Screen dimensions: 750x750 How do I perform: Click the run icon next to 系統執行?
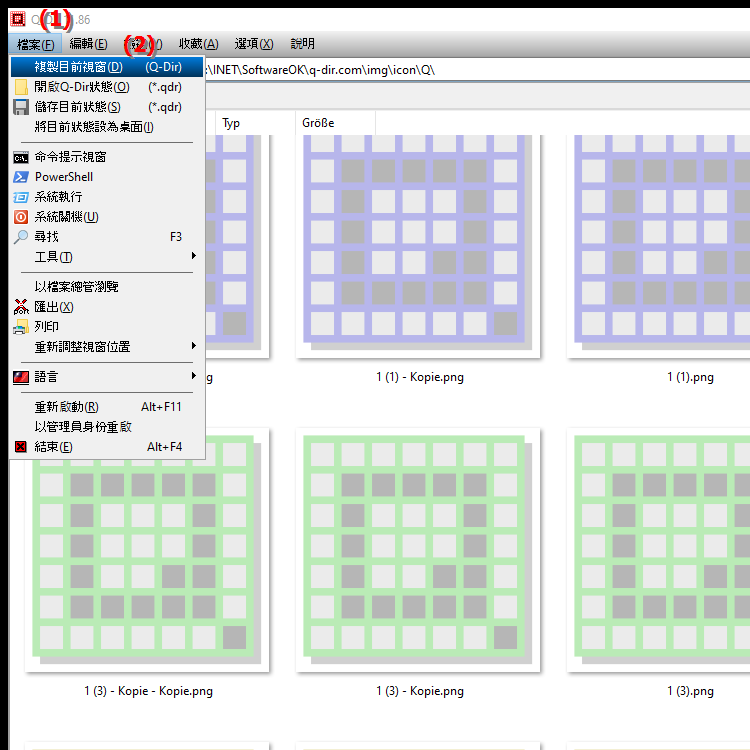21,197
